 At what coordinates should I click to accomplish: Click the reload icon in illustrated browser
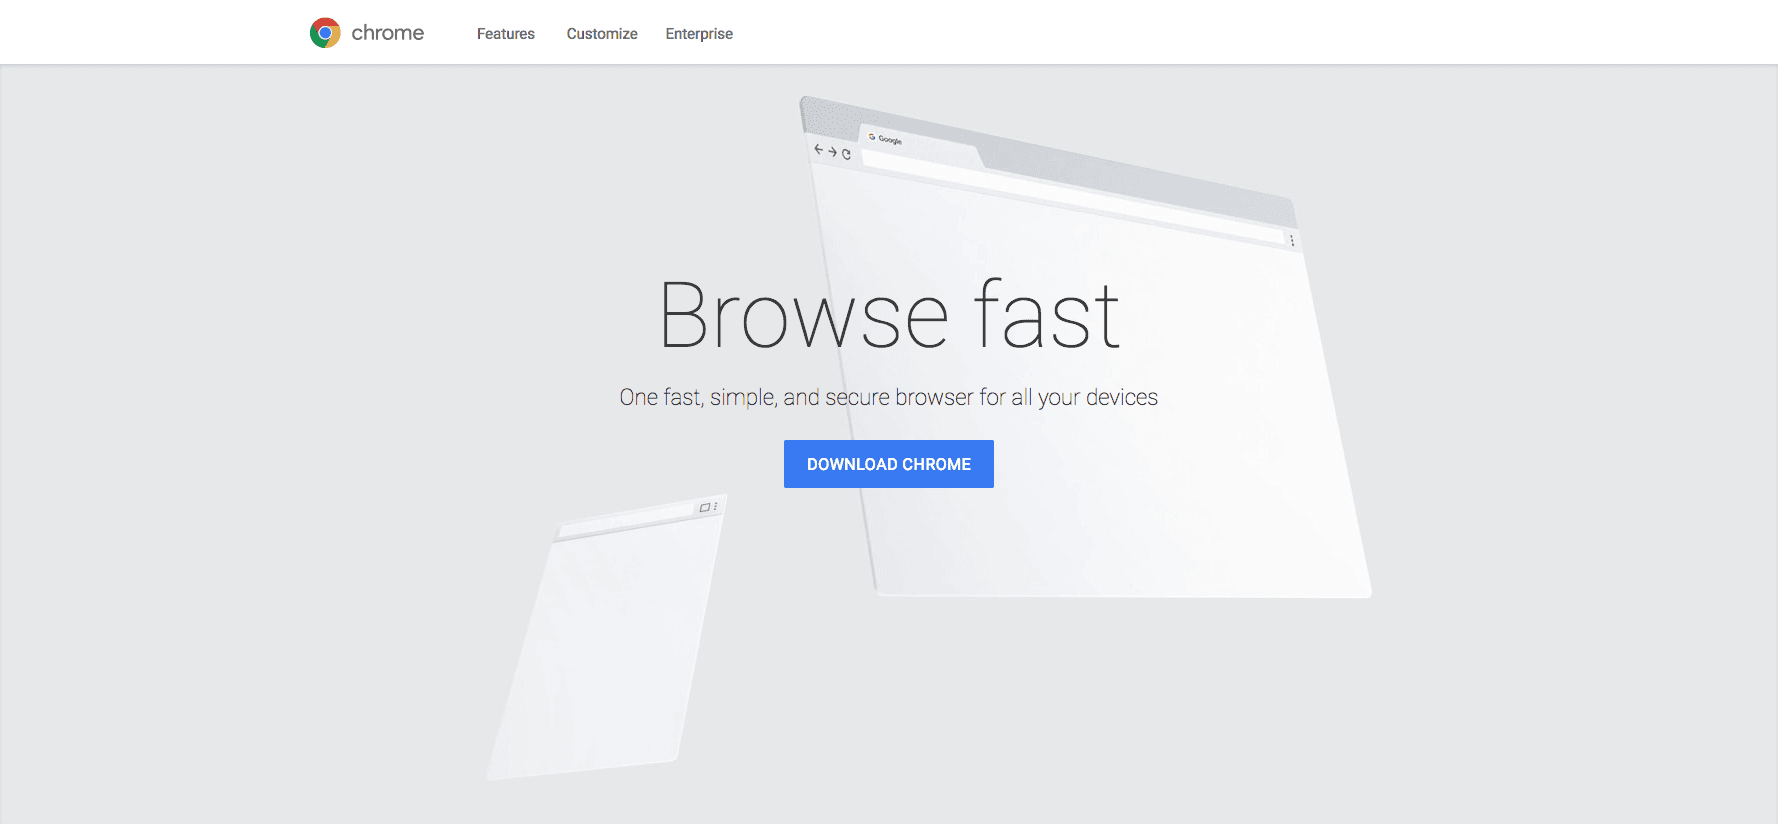click(x=846, y=154)
